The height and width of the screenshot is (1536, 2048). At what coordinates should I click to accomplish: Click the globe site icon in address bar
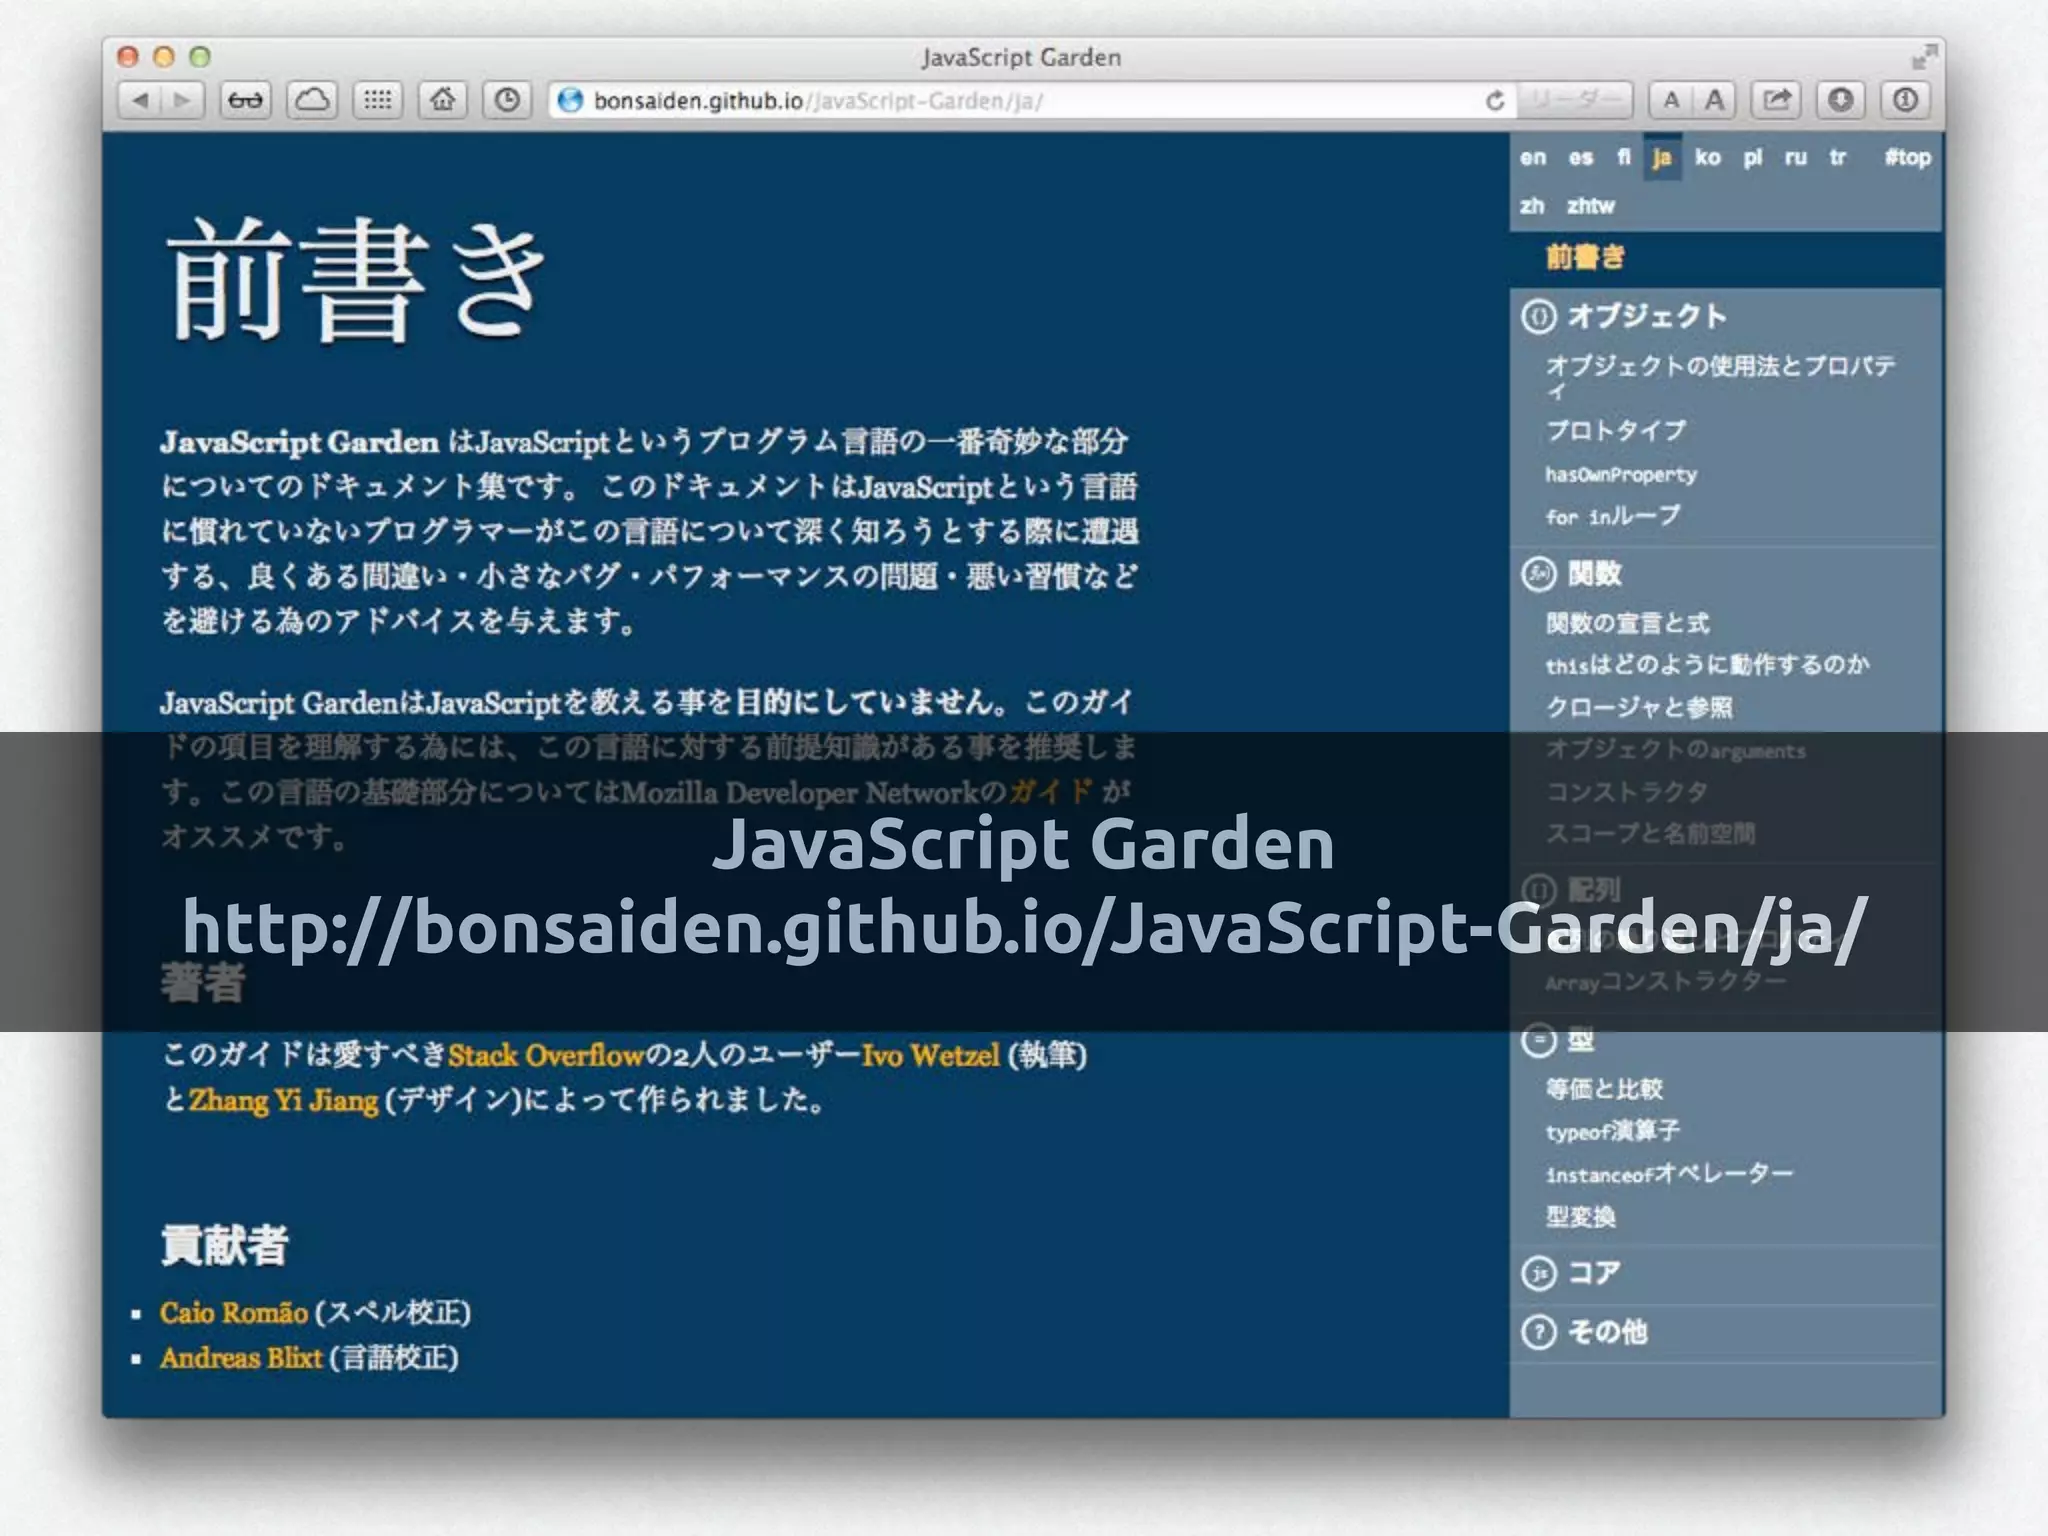pyautogui.click(x=570, y=100)
